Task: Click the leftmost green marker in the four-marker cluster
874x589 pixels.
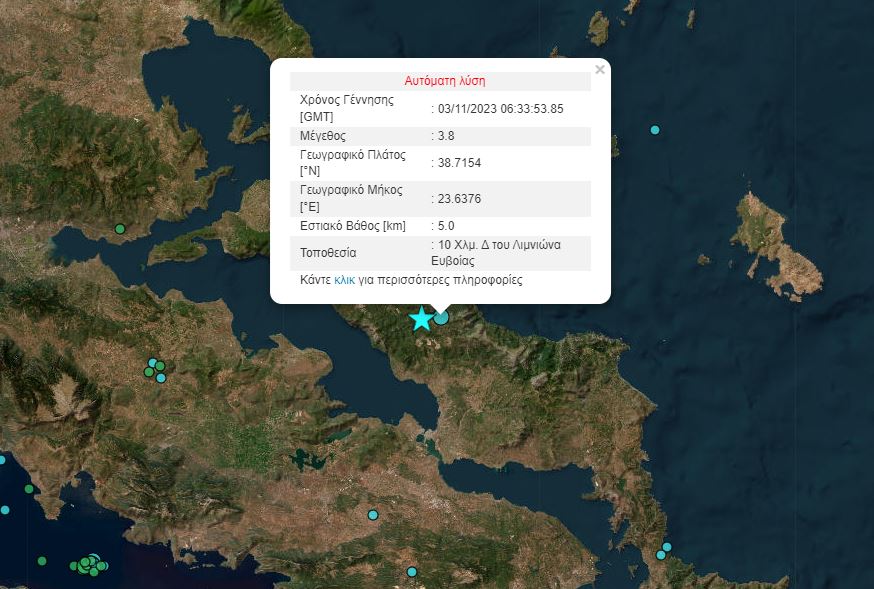Action: point(149,372)
